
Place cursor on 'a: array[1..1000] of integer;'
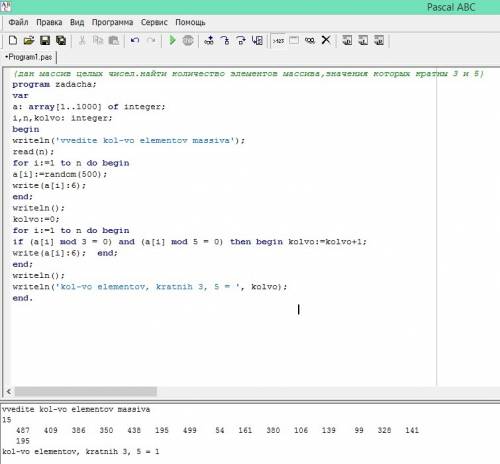89,107
